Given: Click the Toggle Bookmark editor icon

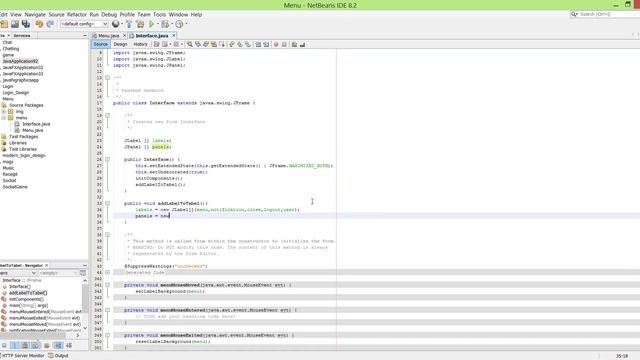Looking at the screenshot, I should [248, 44].
